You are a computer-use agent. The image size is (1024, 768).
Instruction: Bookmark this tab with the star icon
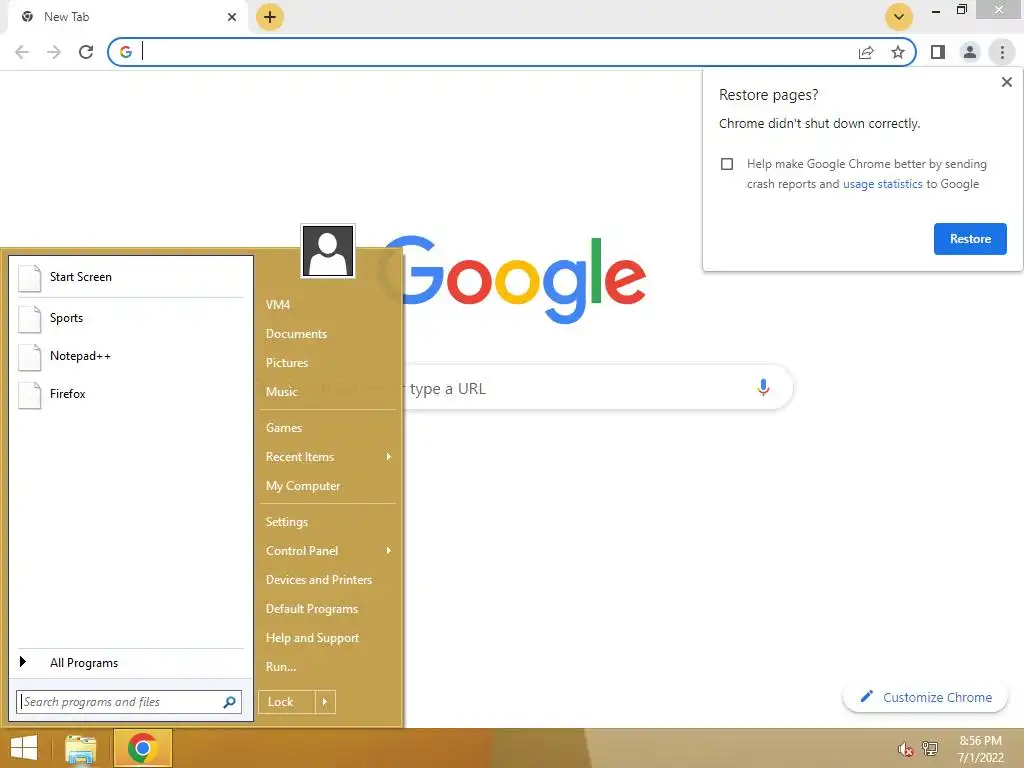tap(898, 52)
